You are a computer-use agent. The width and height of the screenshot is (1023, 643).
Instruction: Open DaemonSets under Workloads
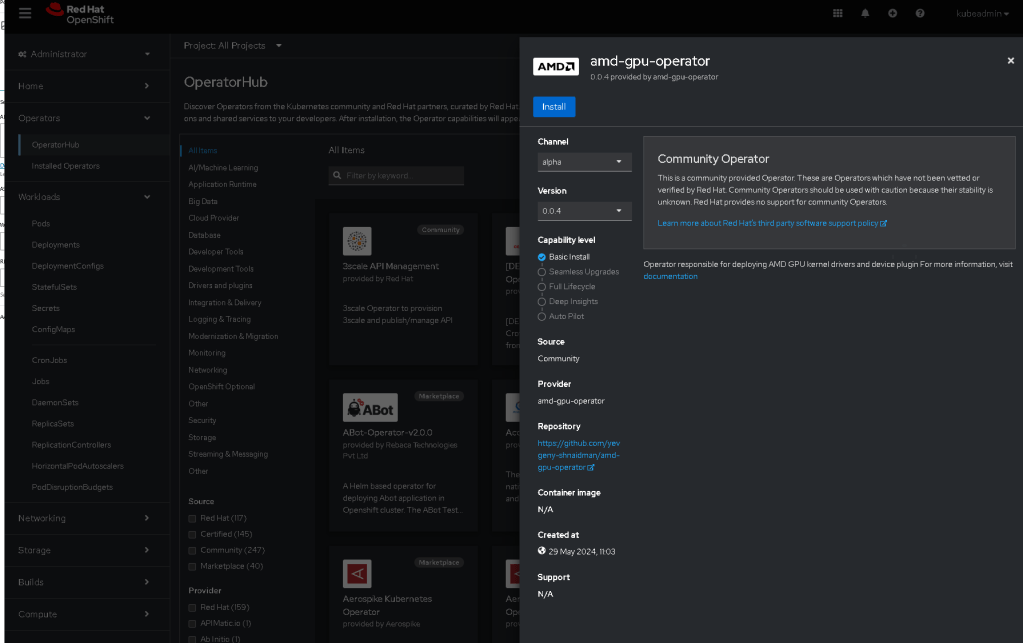coord(55,403)
